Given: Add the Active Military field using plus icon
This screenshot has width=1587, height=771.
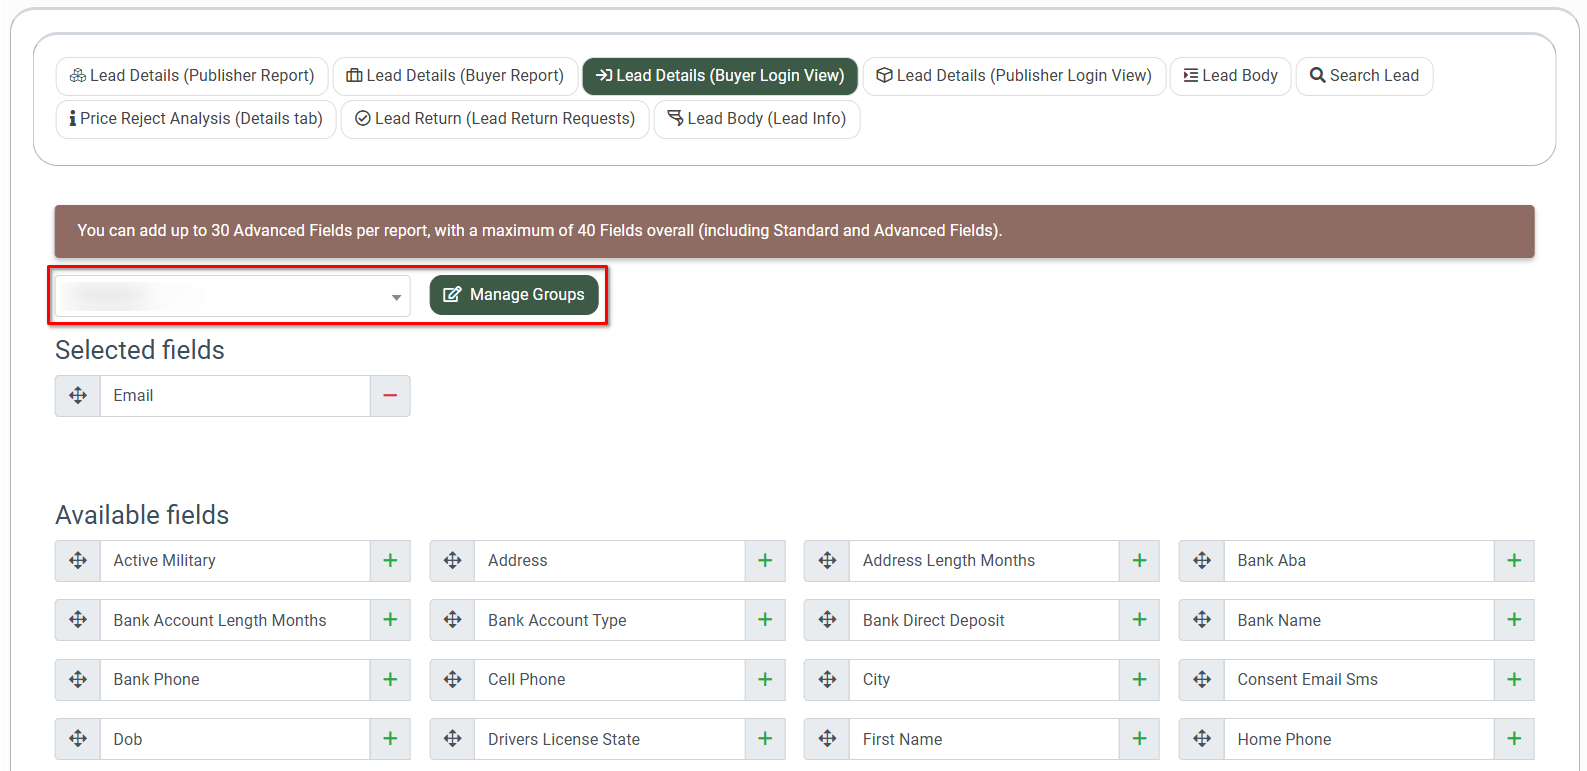Looking at the screenshot, I should point(390,561).
